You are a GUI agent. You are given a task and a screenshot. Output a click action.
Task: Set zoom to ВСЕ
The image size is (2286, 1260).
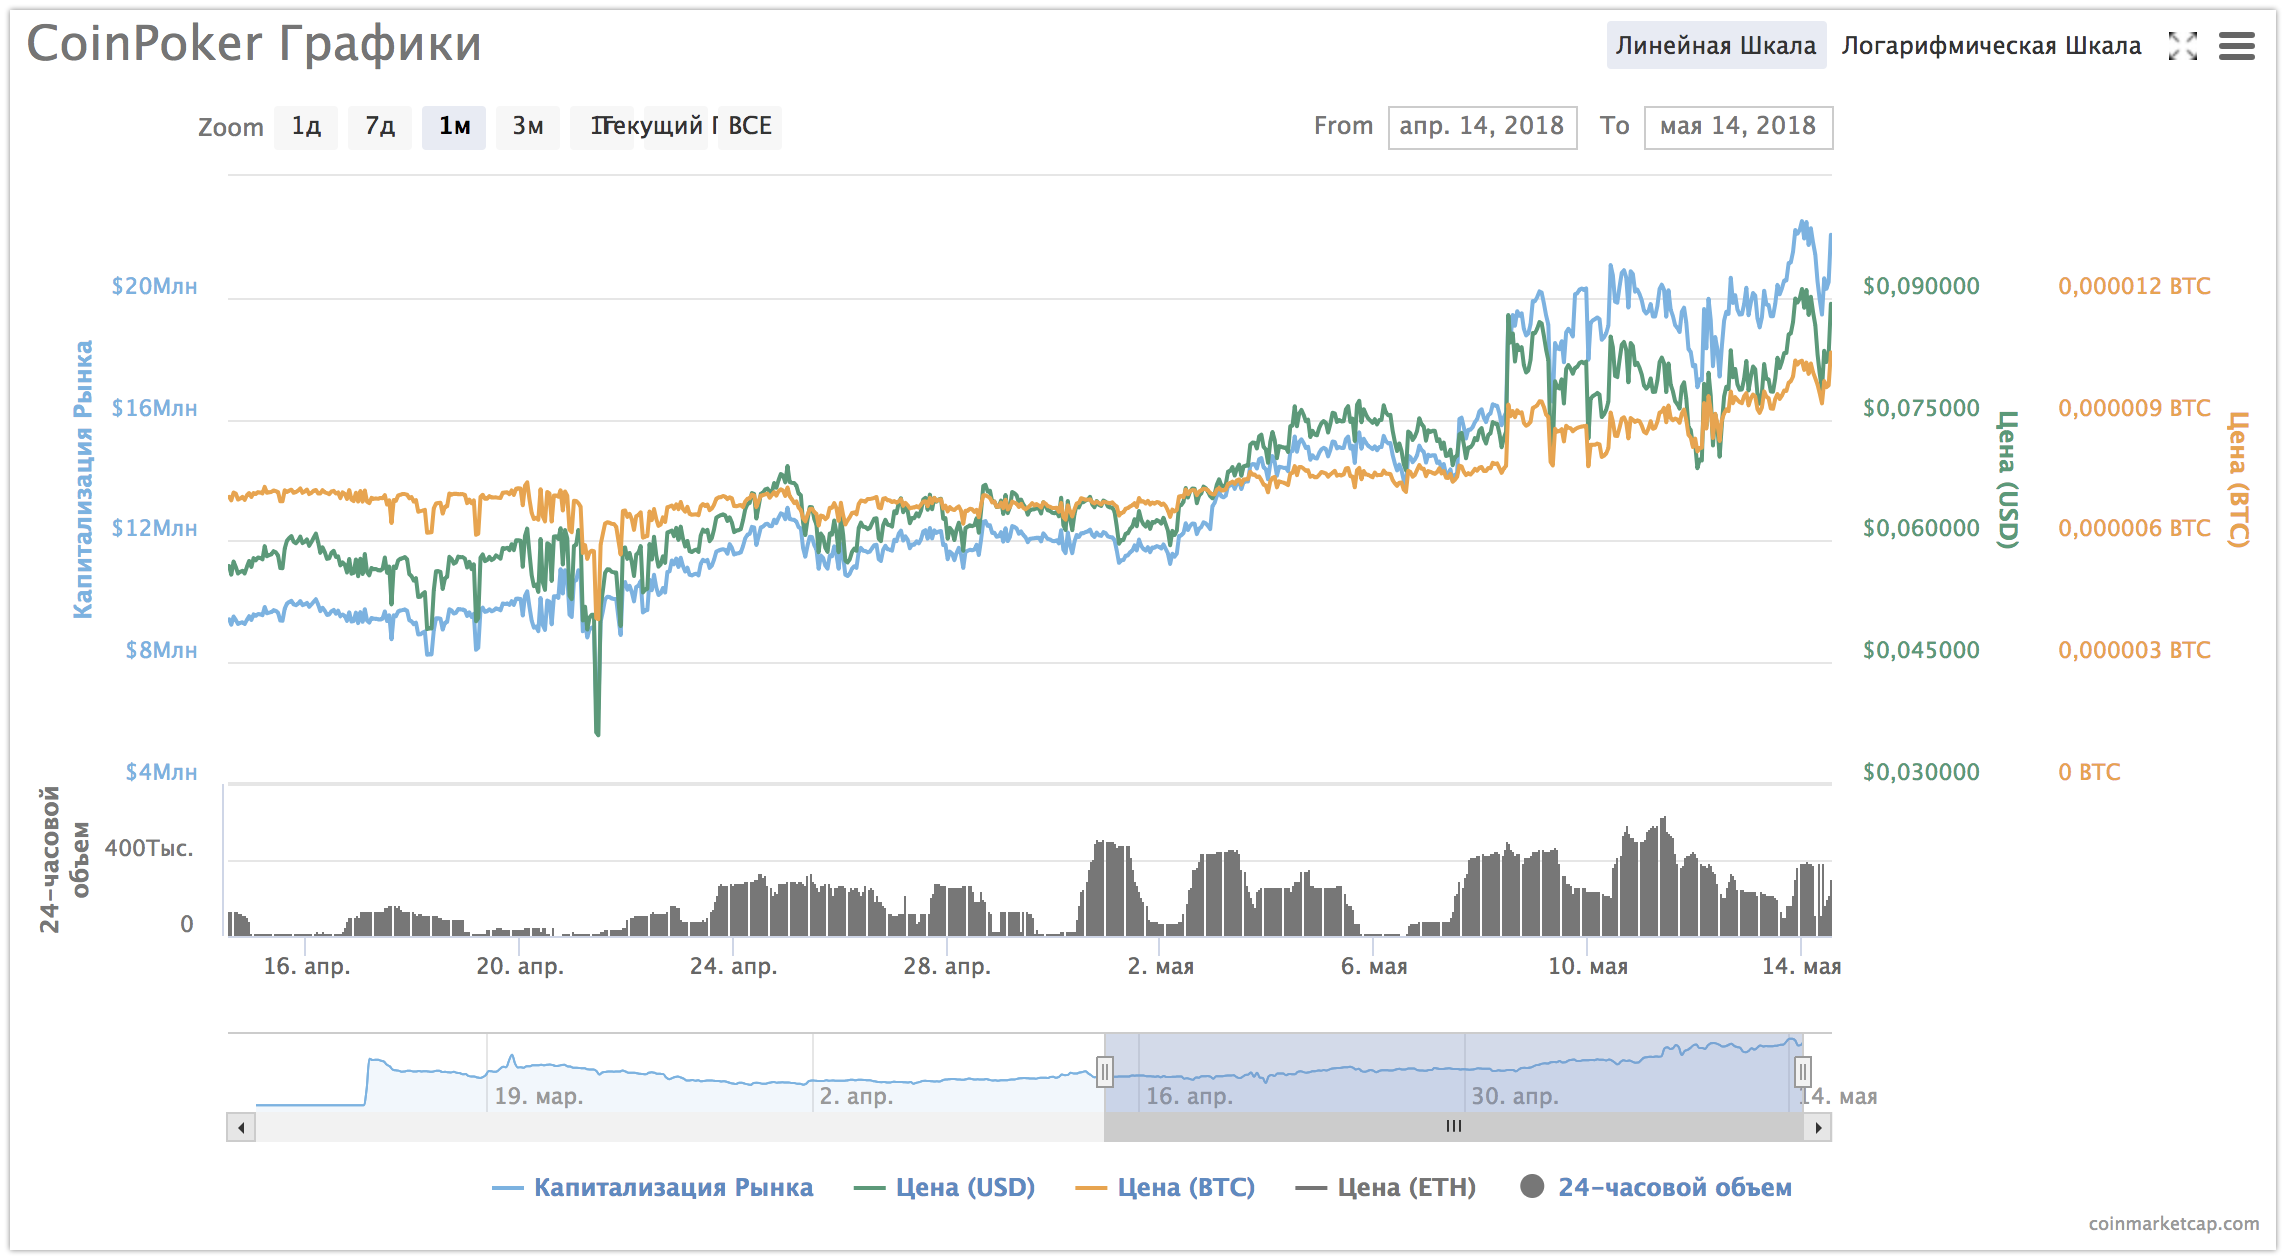pyautogui.click(x=750, y=127)
